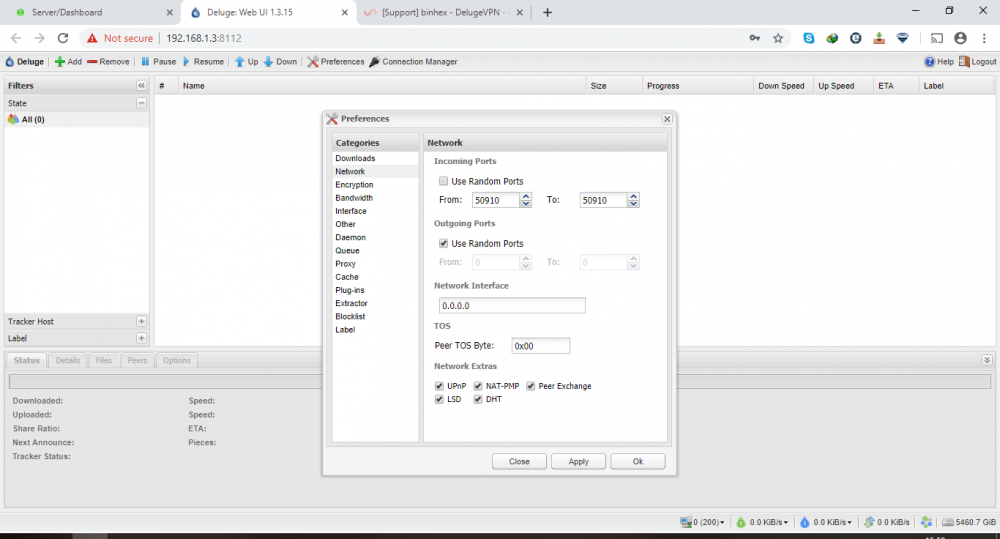Click the incoming From port field
Viewport: 1000px width, 539px height.
(x=496, y=200)
